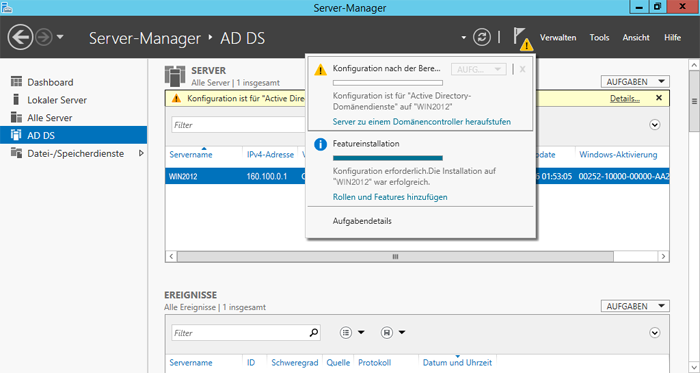Open Aufgabendetails in notification popup
The height and width of the screenshot is (373, 700).
click(362, 221)
